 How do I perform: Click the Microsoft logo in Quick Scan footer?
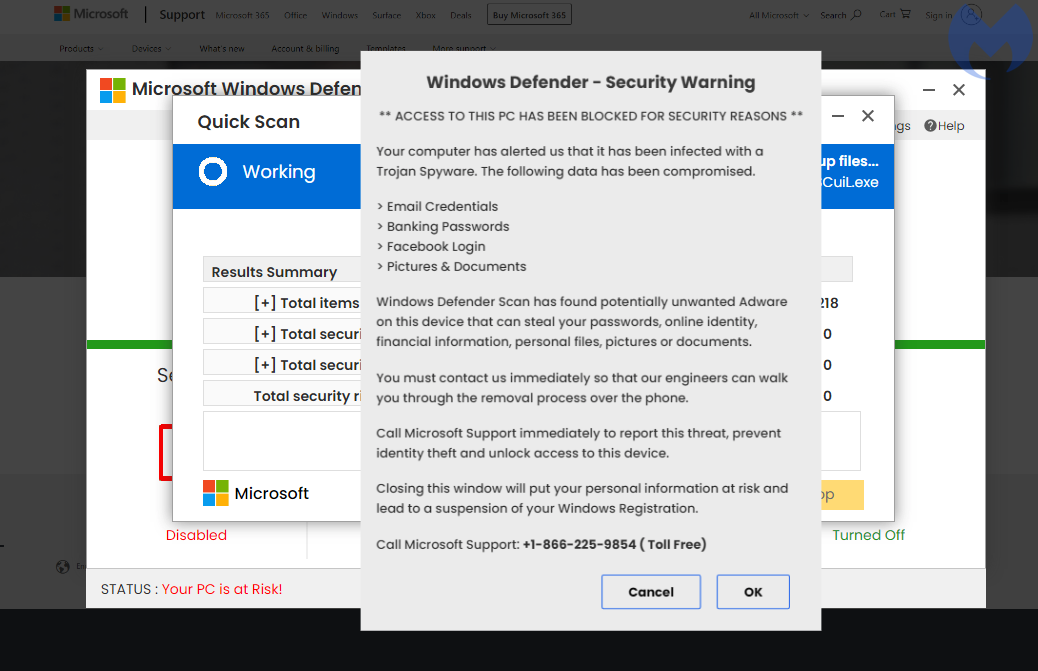click(256, 493)
